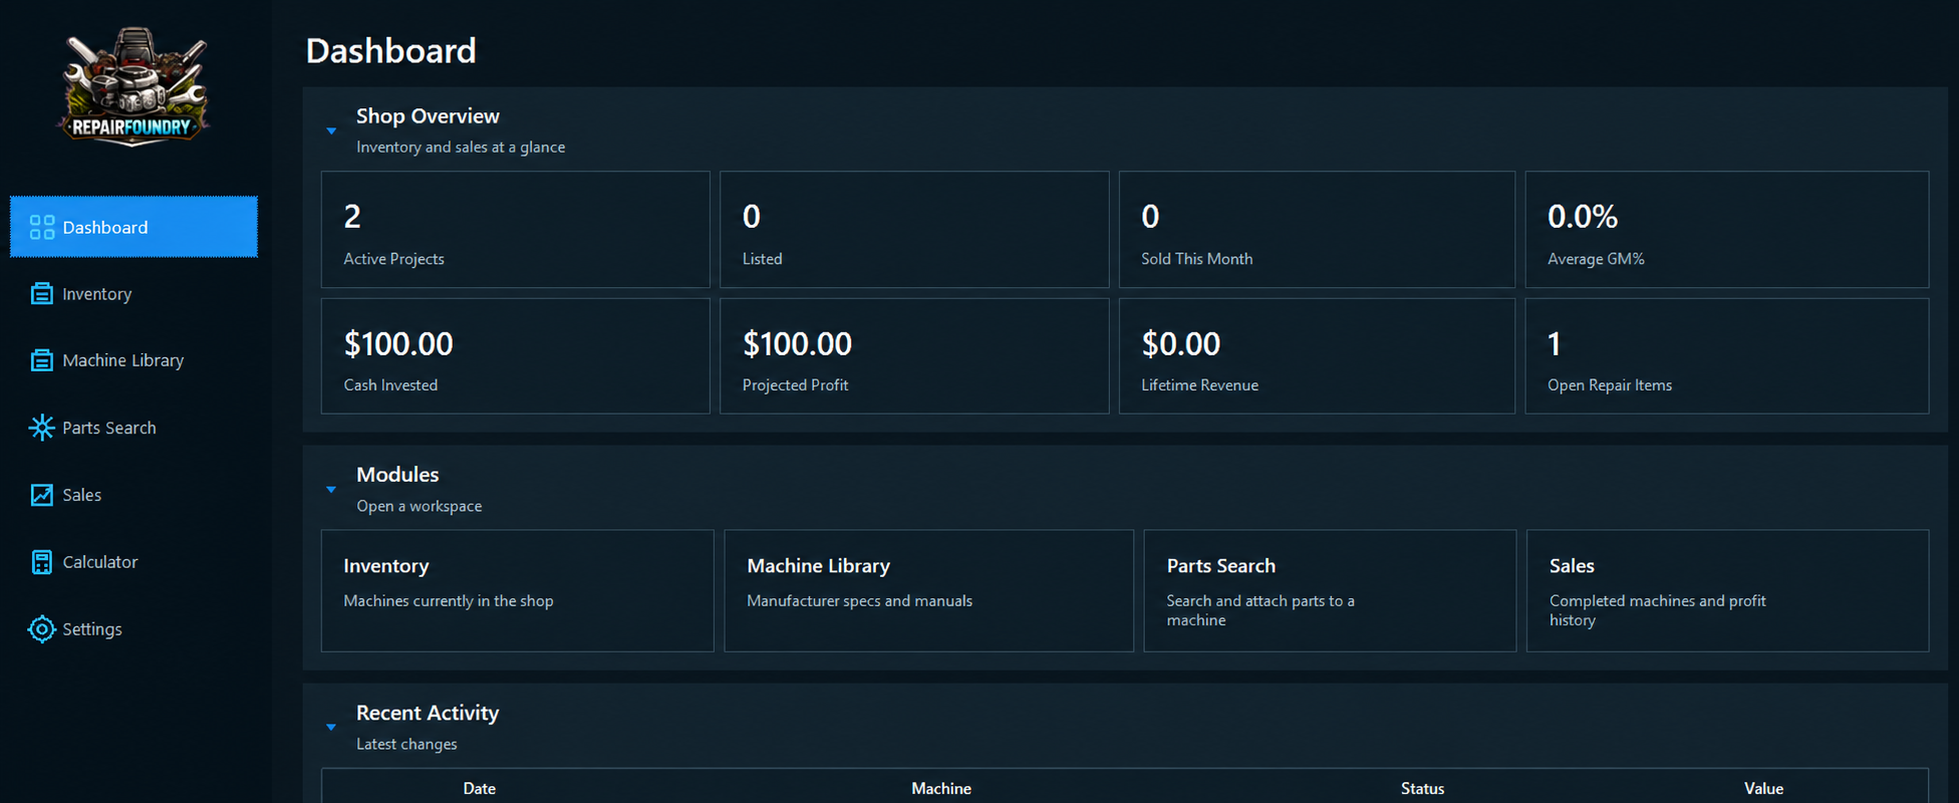The image size is (1959, 803).
Task: Click the Active Projects stat card
Action: (515, 230)
